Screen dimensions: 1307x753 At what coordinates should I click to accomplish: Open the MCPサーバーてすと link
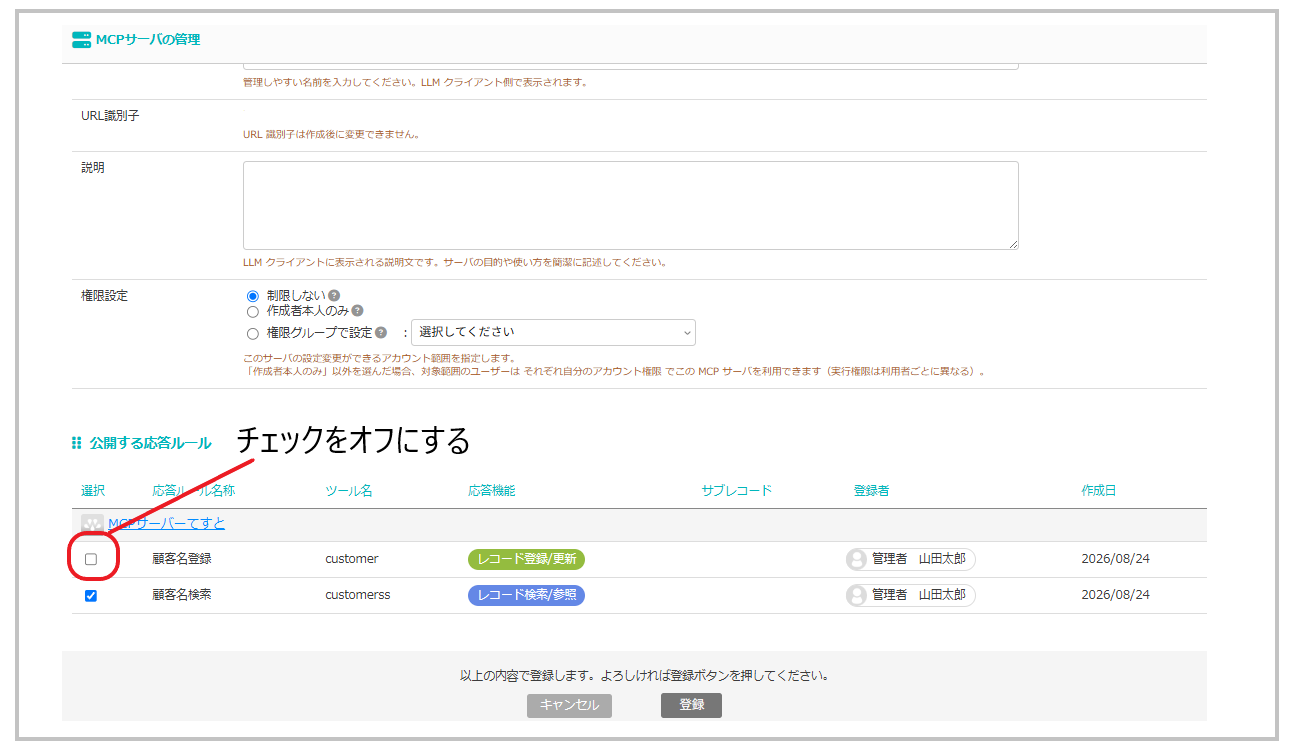click(x=166, y=524)
